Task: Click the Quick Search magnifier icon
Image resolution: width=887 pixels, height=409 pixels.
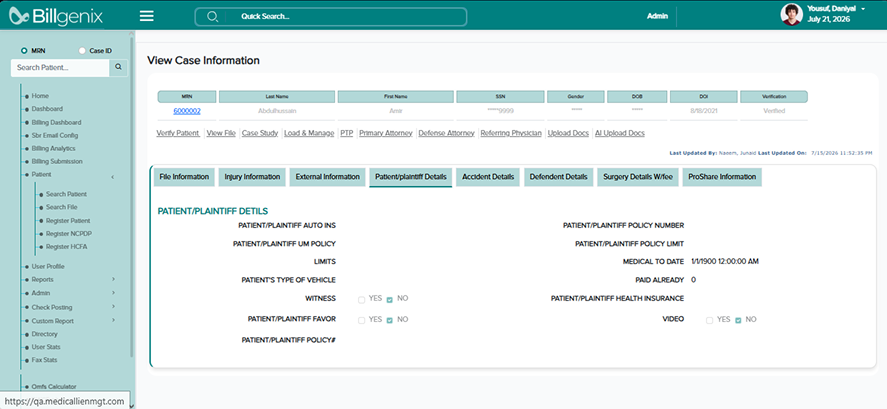Action: coord(212,16)
